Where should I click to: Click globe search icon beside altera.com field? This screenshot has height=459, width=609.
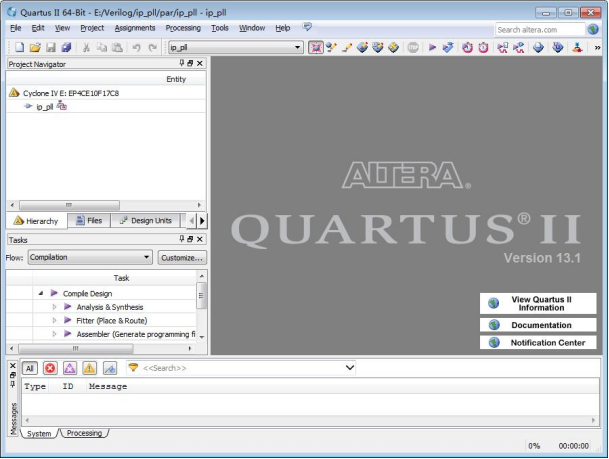[x=593, y=29]
